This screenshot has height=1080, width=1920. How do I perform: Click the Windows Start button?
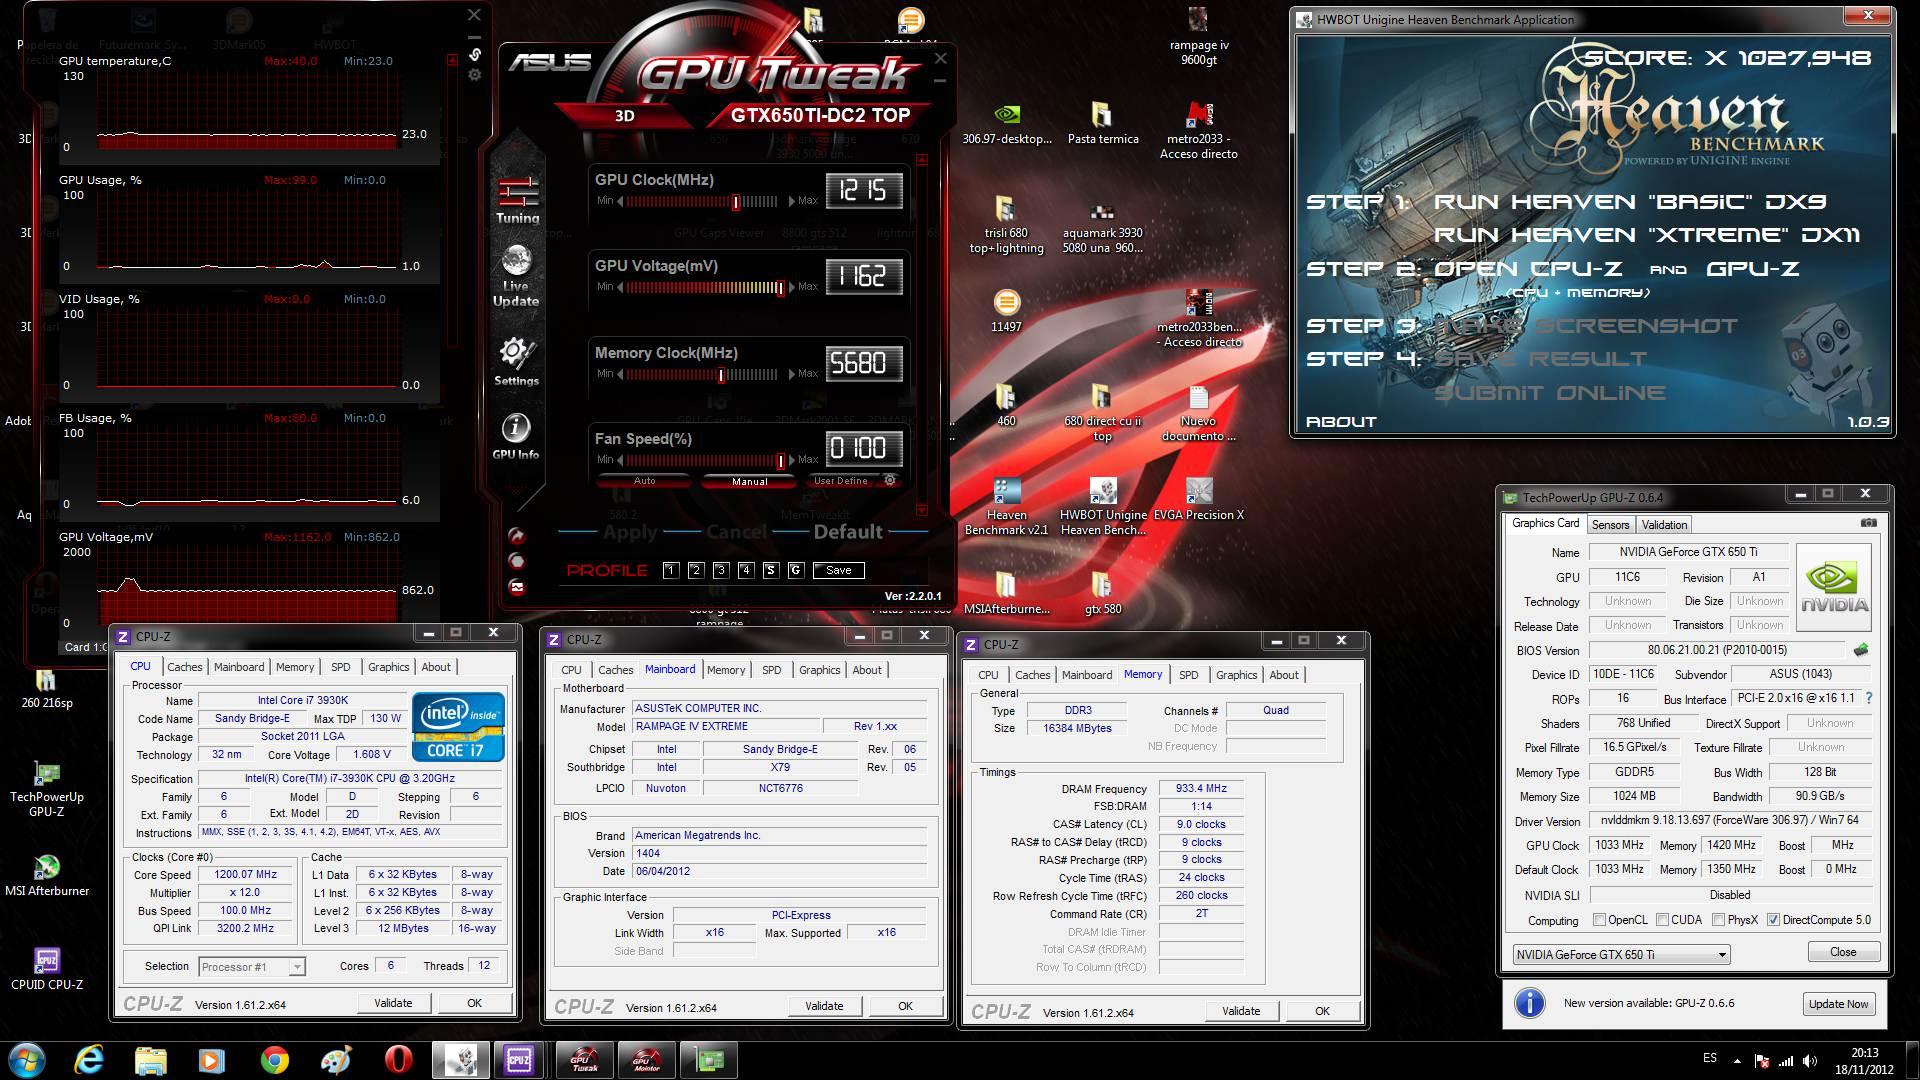(x=25, y=1059)
